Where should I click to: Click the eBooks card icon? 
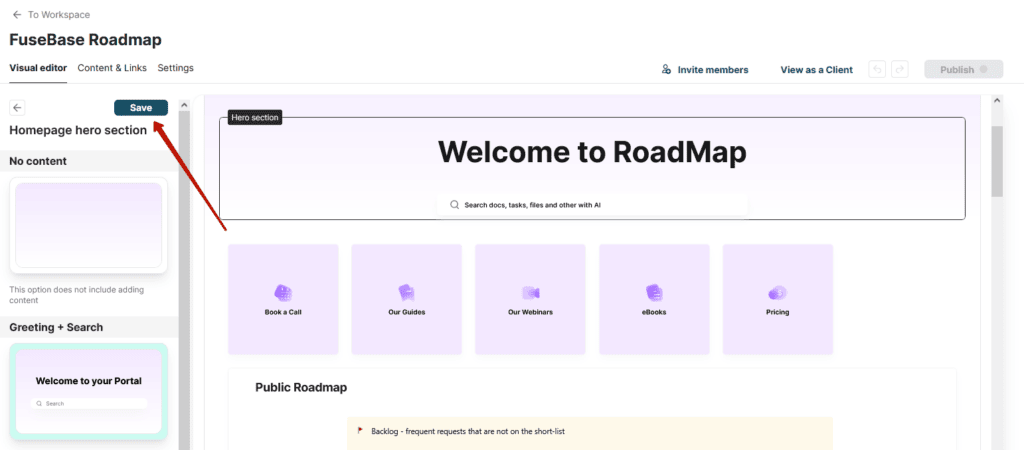pyautogui.click(x=654, y=293)
